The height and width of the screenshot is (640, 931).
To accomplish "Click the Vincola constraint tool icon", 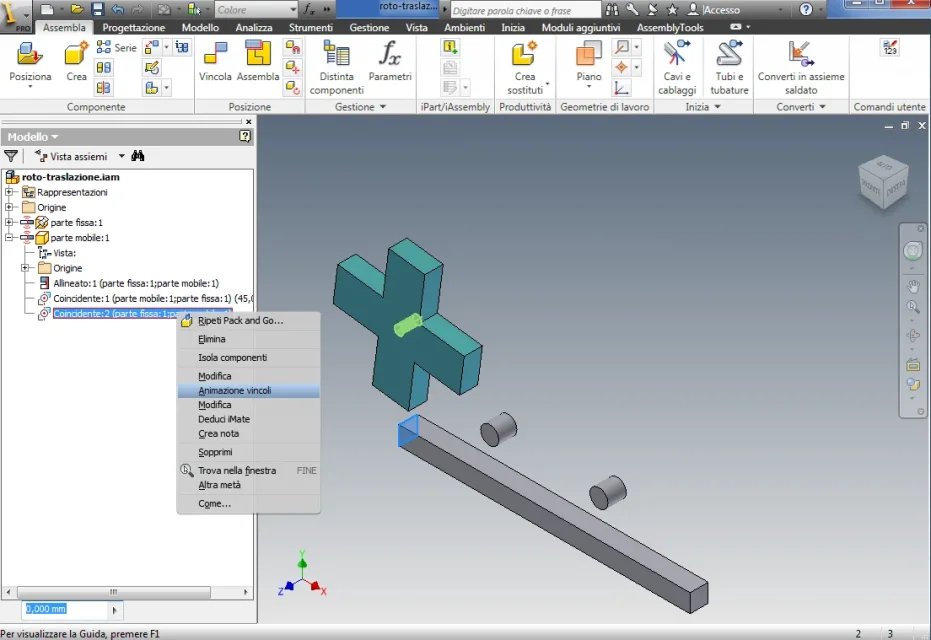I will coord(215,55).
